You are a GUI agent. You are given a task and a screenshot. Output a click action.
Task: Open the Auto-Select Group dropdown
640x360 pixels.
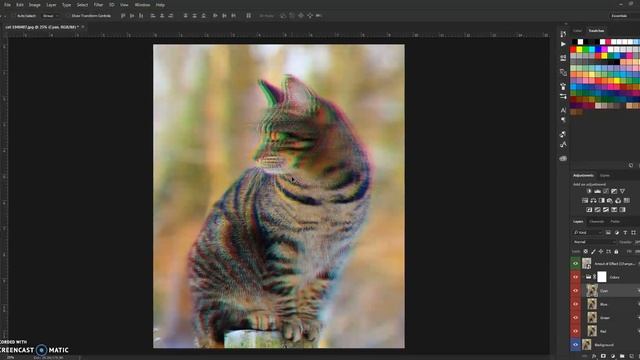[51, 16]
